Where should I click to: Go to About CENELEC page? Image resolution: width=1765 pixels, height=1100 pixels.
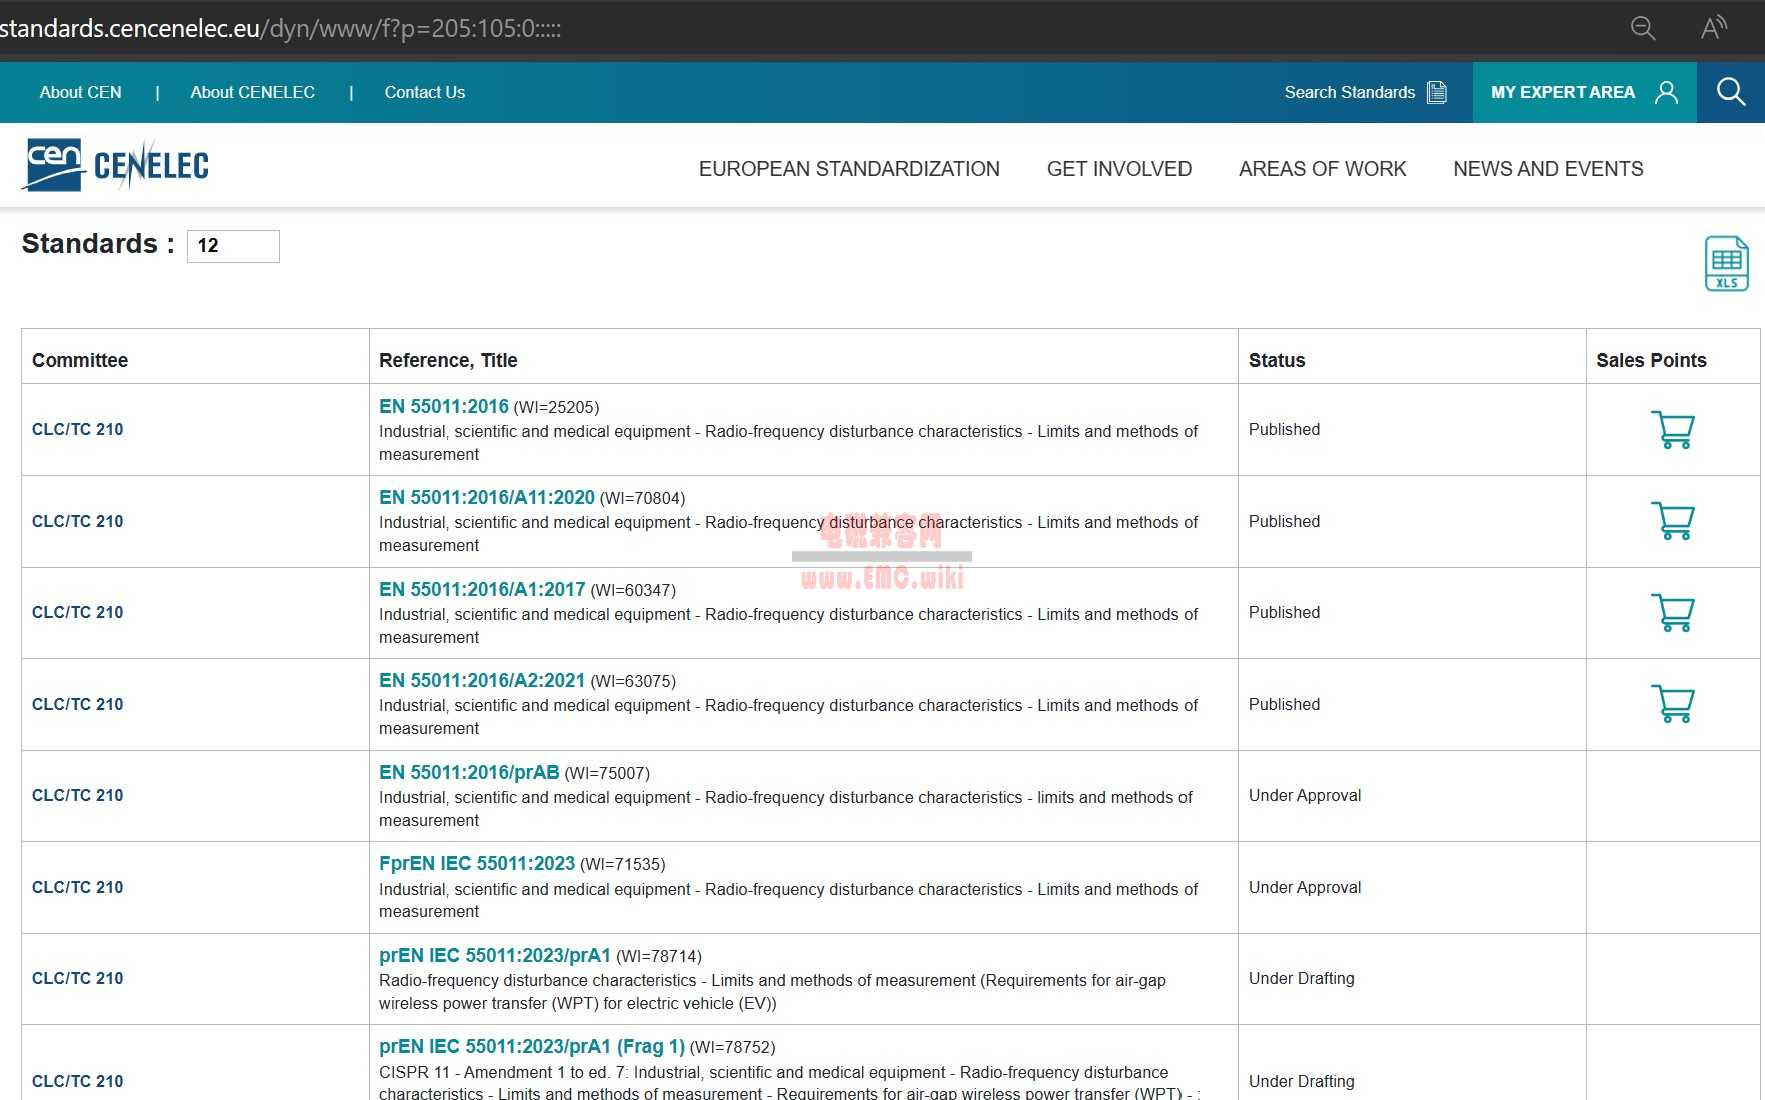click(252, 92)
